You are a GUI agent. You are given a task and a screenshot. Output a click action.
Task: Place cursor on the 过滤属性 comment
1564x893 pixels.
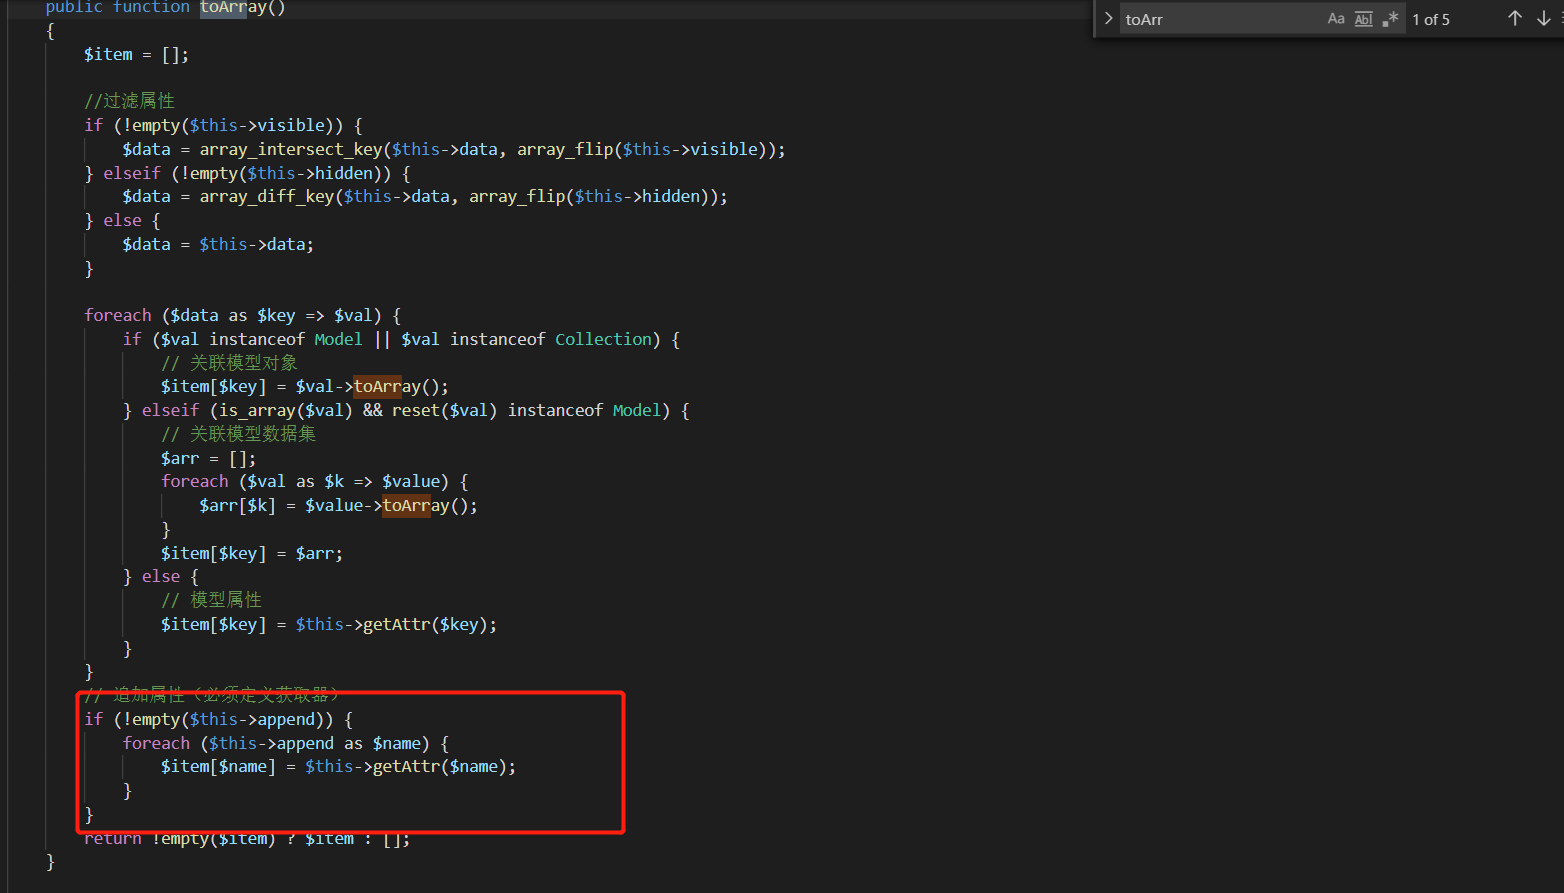tap(138, 101)
